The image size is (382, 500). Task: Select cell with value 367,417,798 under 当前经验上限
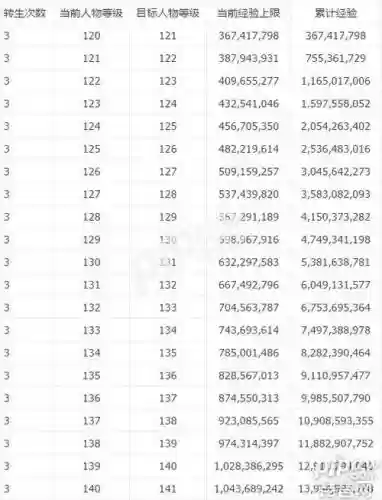249,36
